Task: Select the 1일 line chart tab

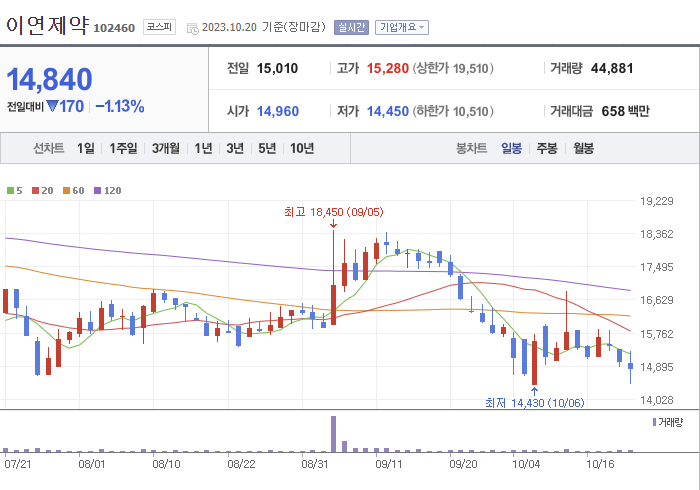Action: pyautogui.click(x=86, y=148)
